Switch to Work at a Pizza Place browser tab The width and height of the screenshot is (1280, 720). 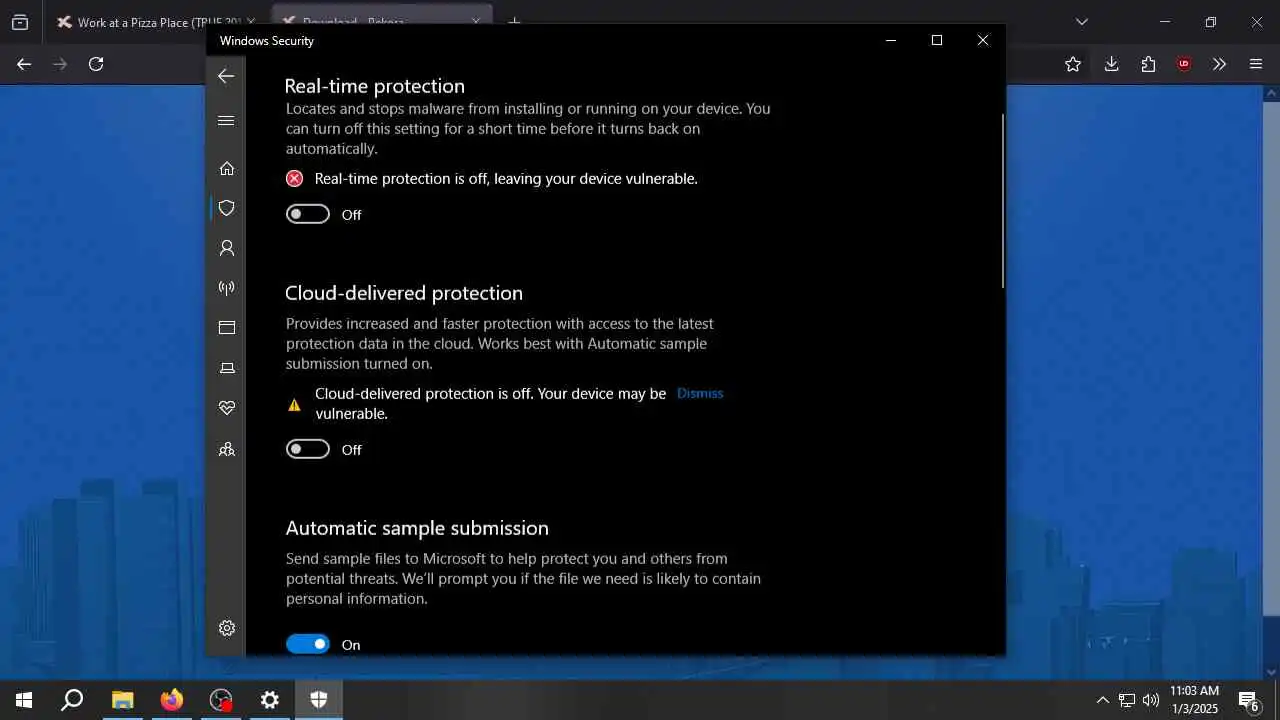pos(154,22)
